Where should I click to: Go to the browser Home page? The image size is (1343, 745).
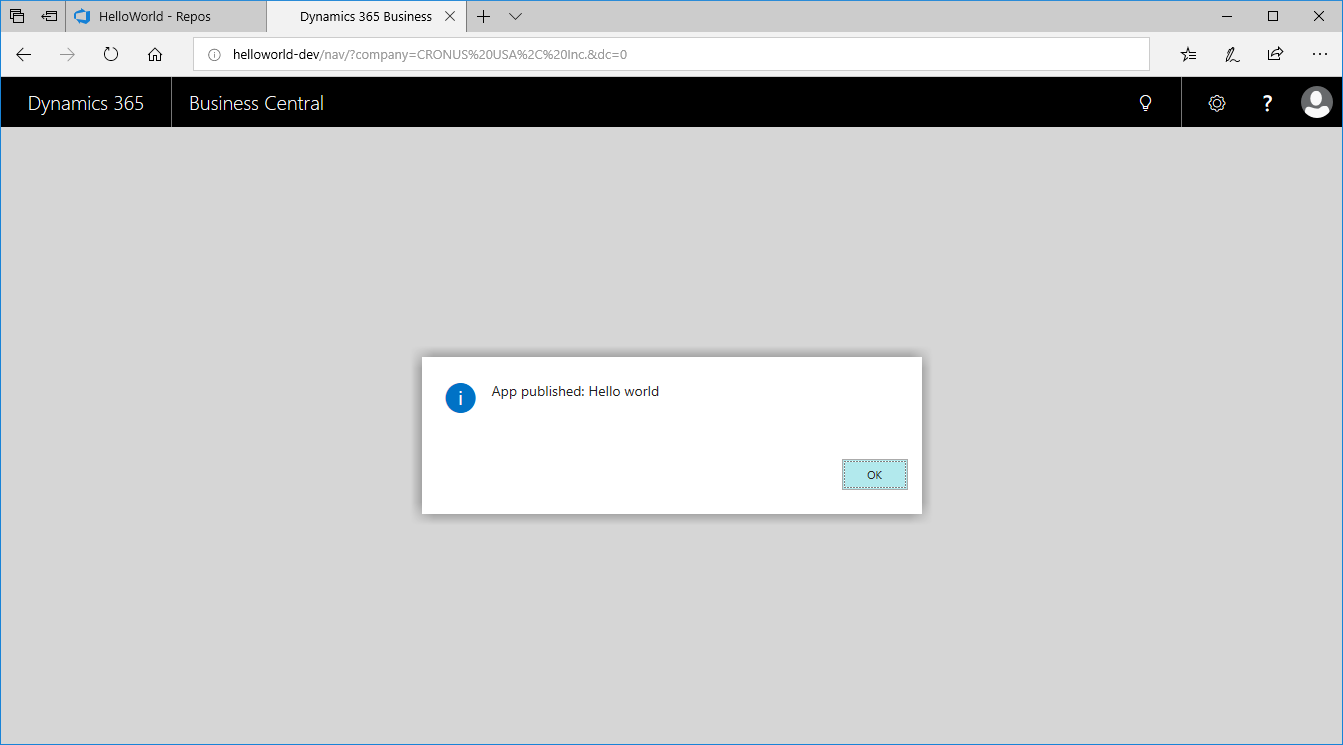155,55
